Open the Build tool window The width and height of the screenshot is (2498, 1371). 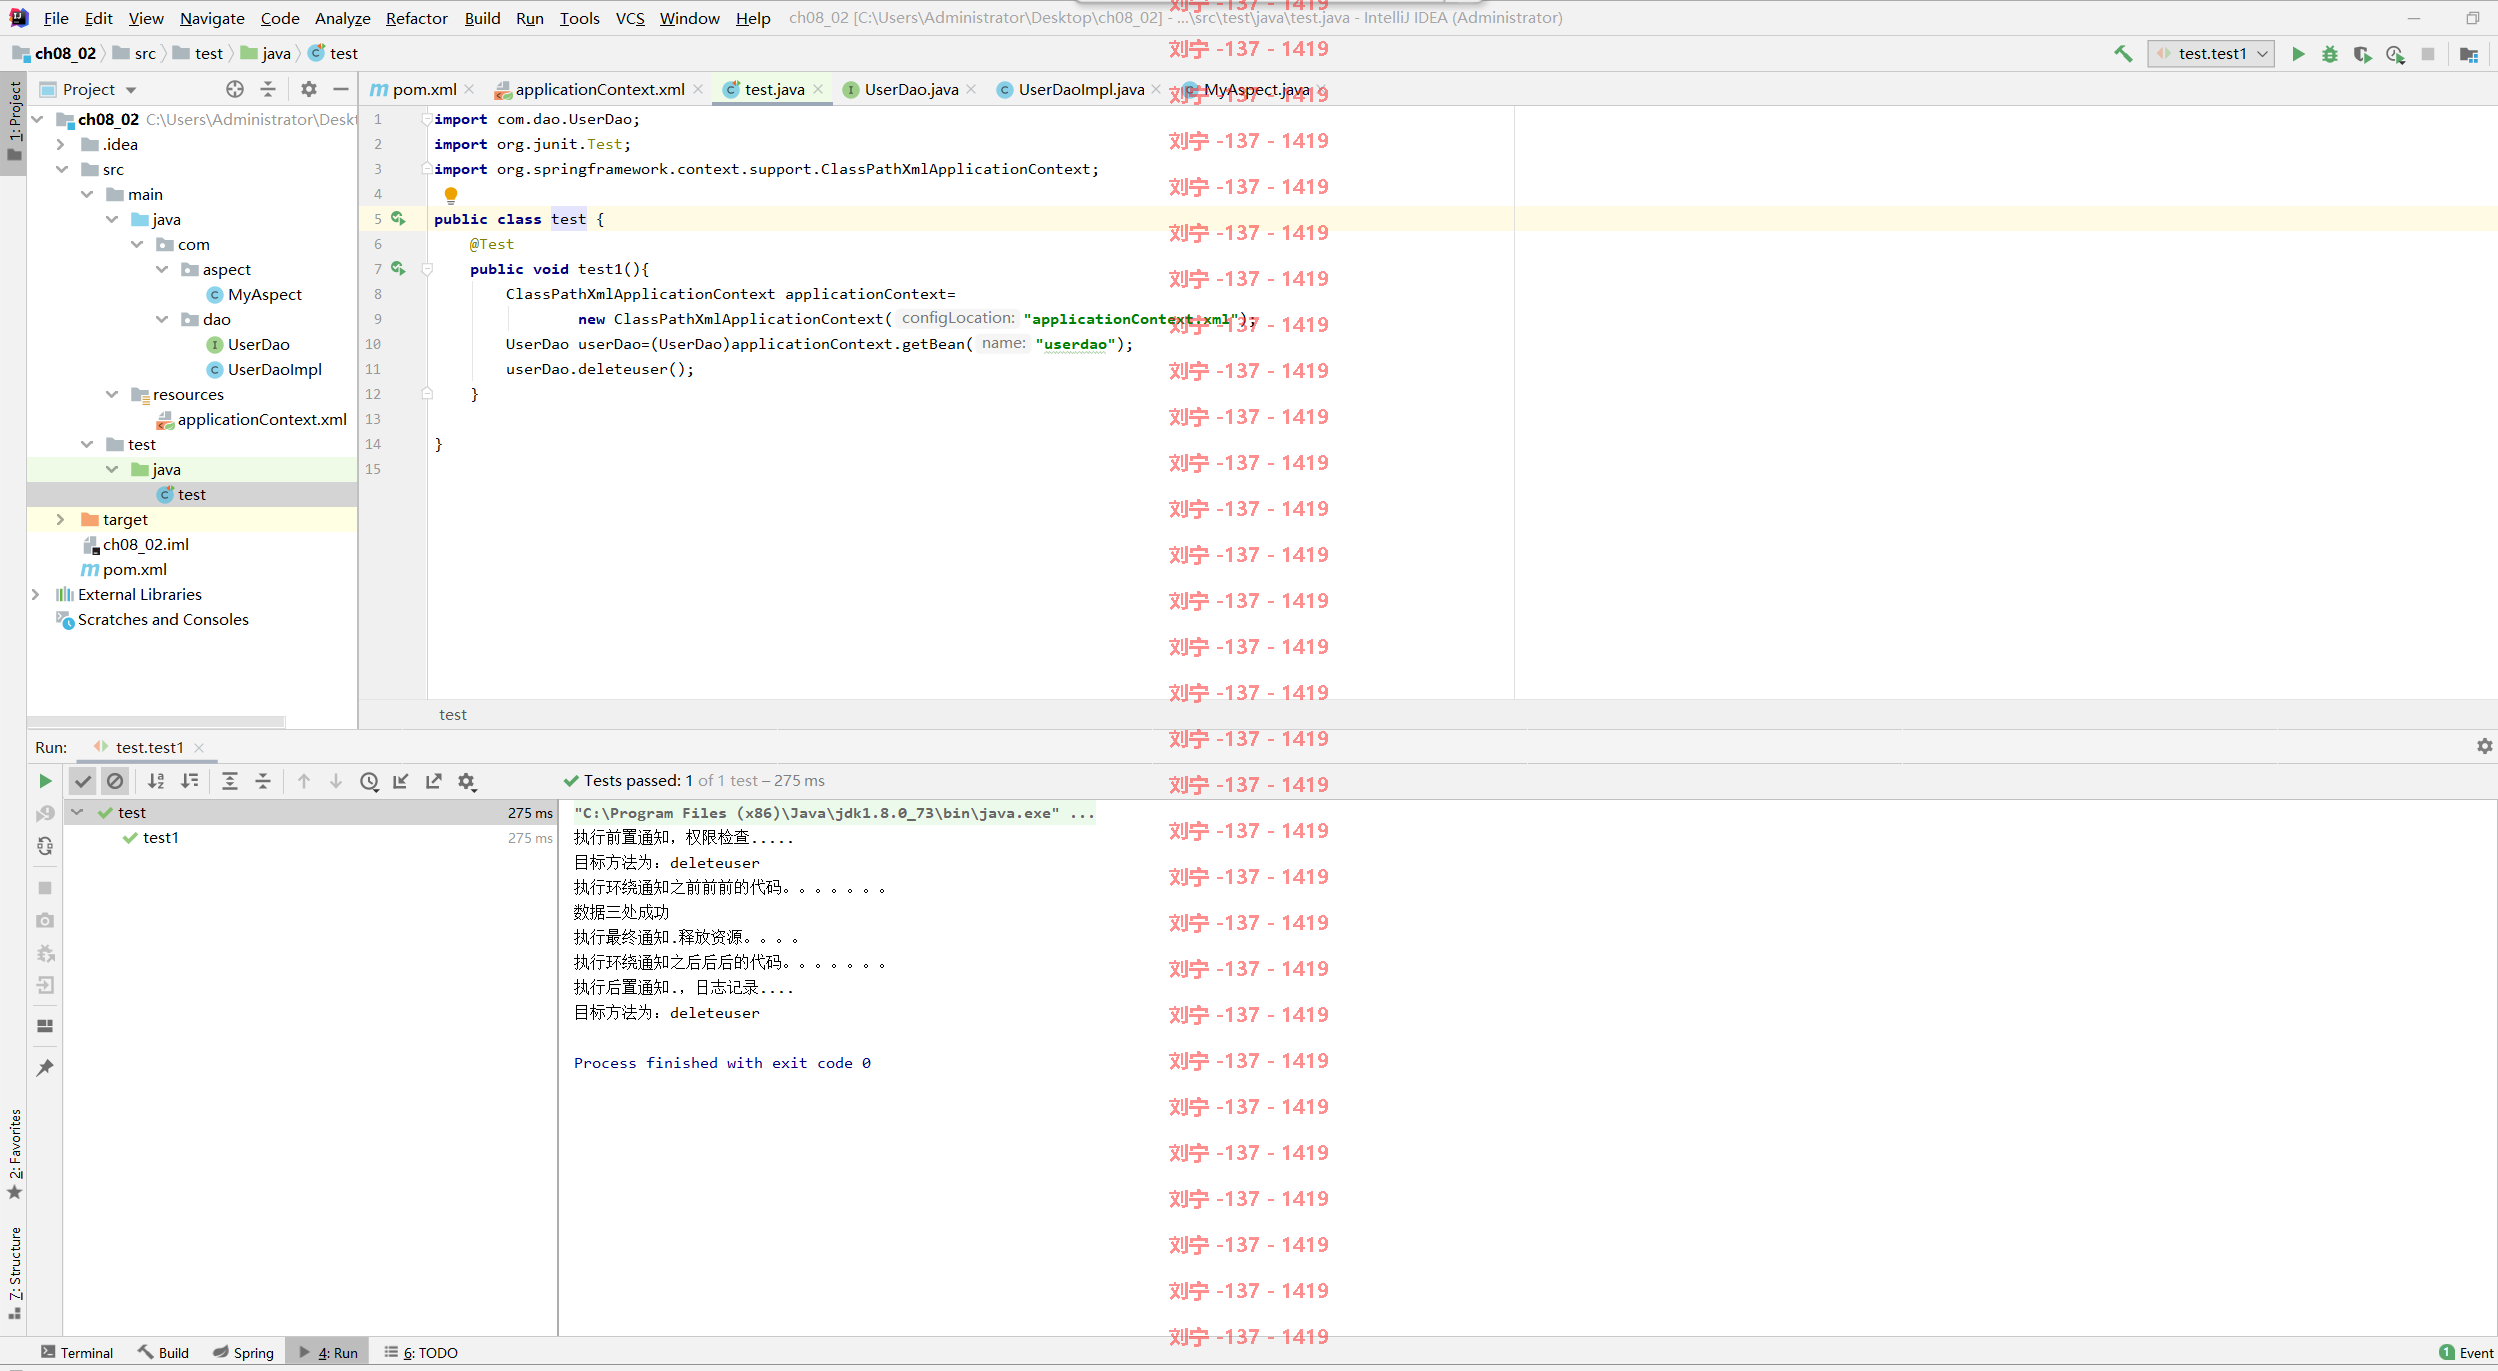(164, 1352)
